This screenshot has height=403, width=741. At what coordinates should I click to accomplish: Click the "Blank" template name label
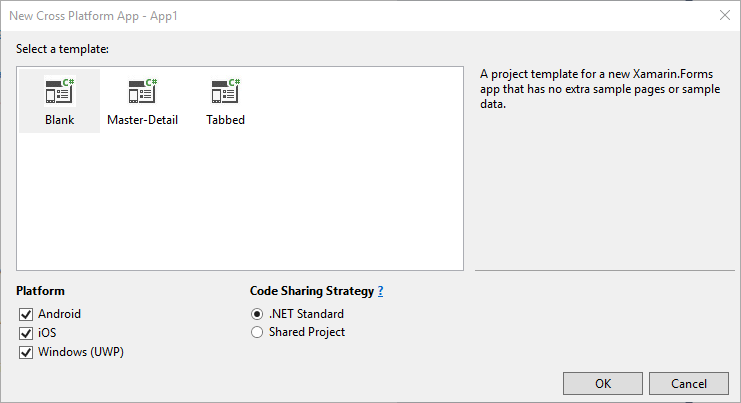[59, 120]
